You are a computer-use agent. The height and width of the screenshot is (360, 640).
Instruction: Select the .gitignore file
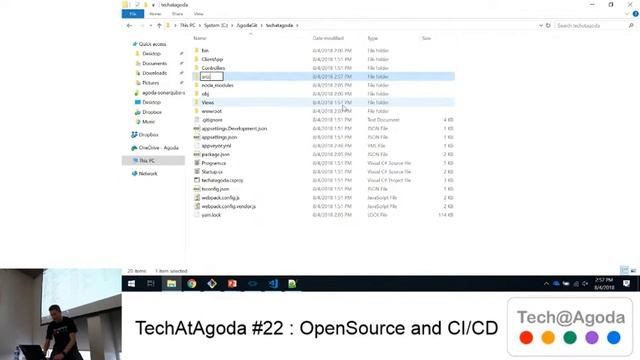click(x=212, y=120)
